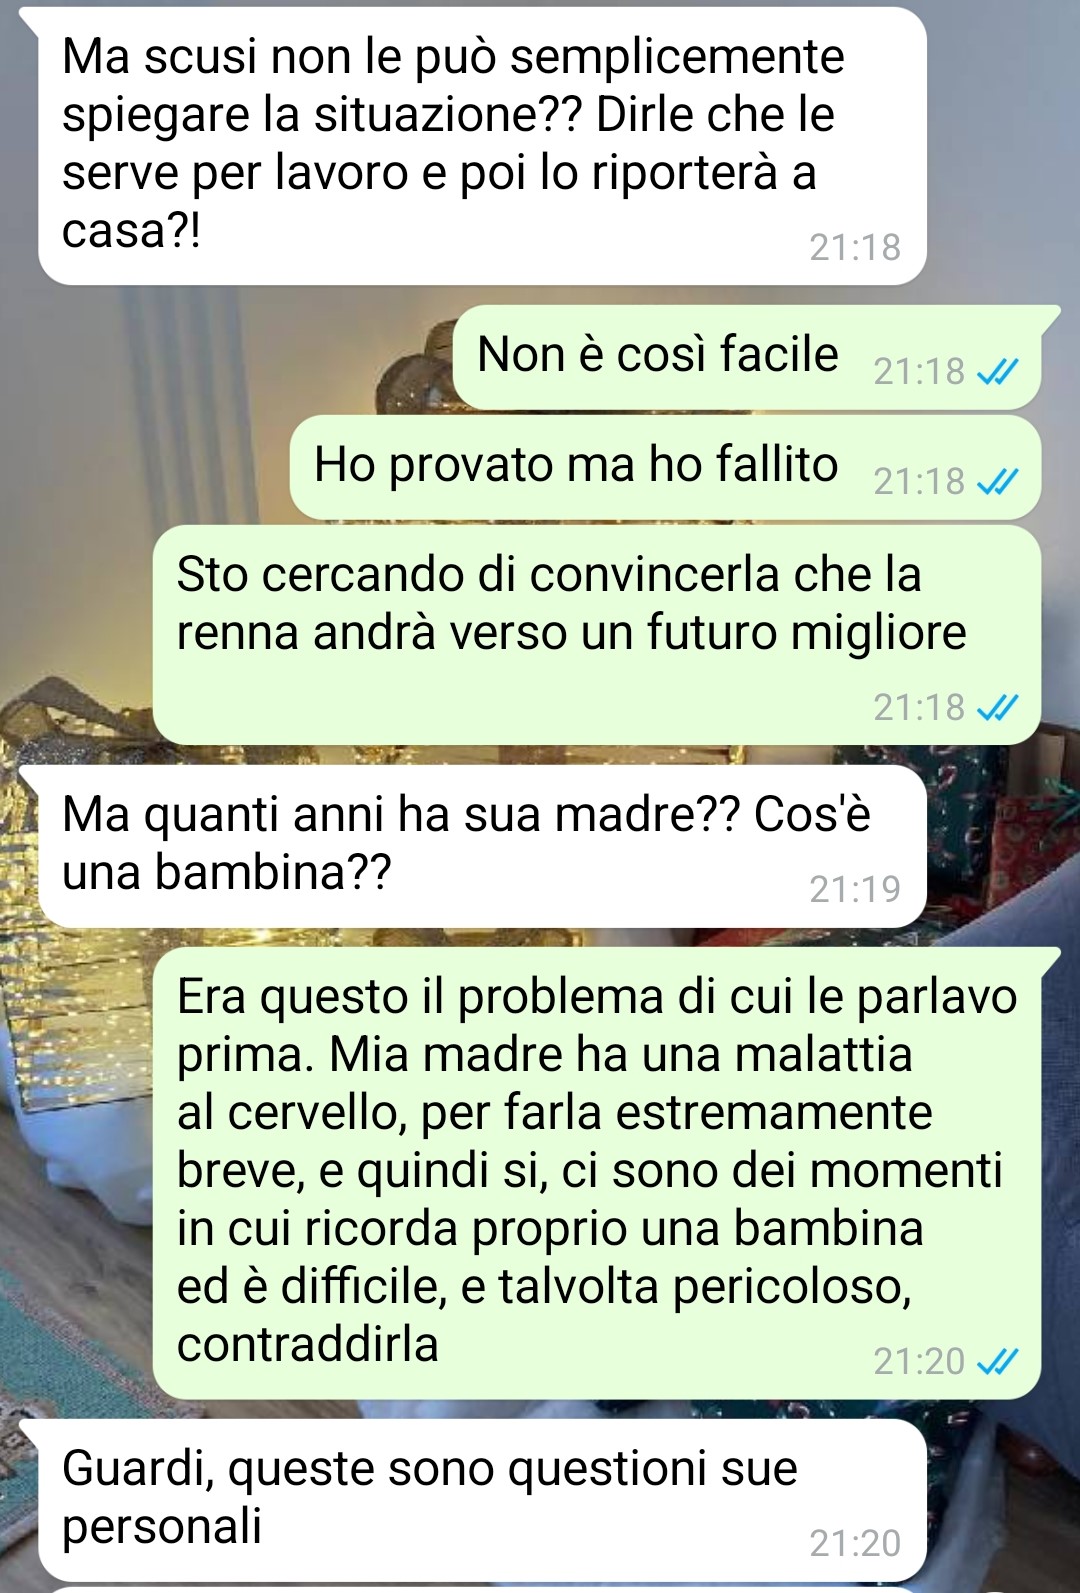Tap the blue checkmarks on the "renna" message

tap(997, 708)
